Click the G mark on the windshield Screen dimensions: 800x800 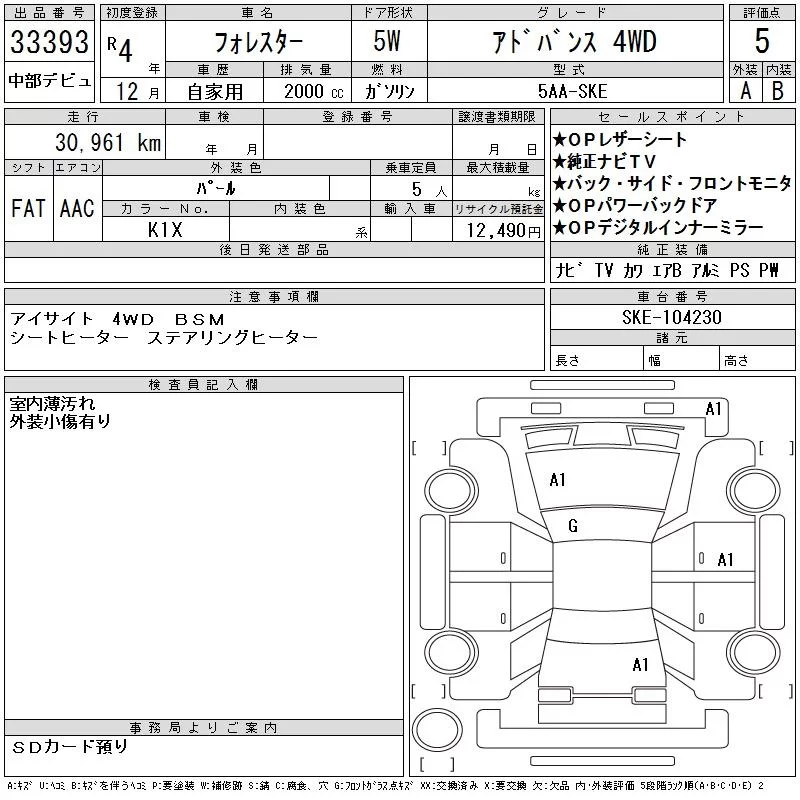point(572,527)
